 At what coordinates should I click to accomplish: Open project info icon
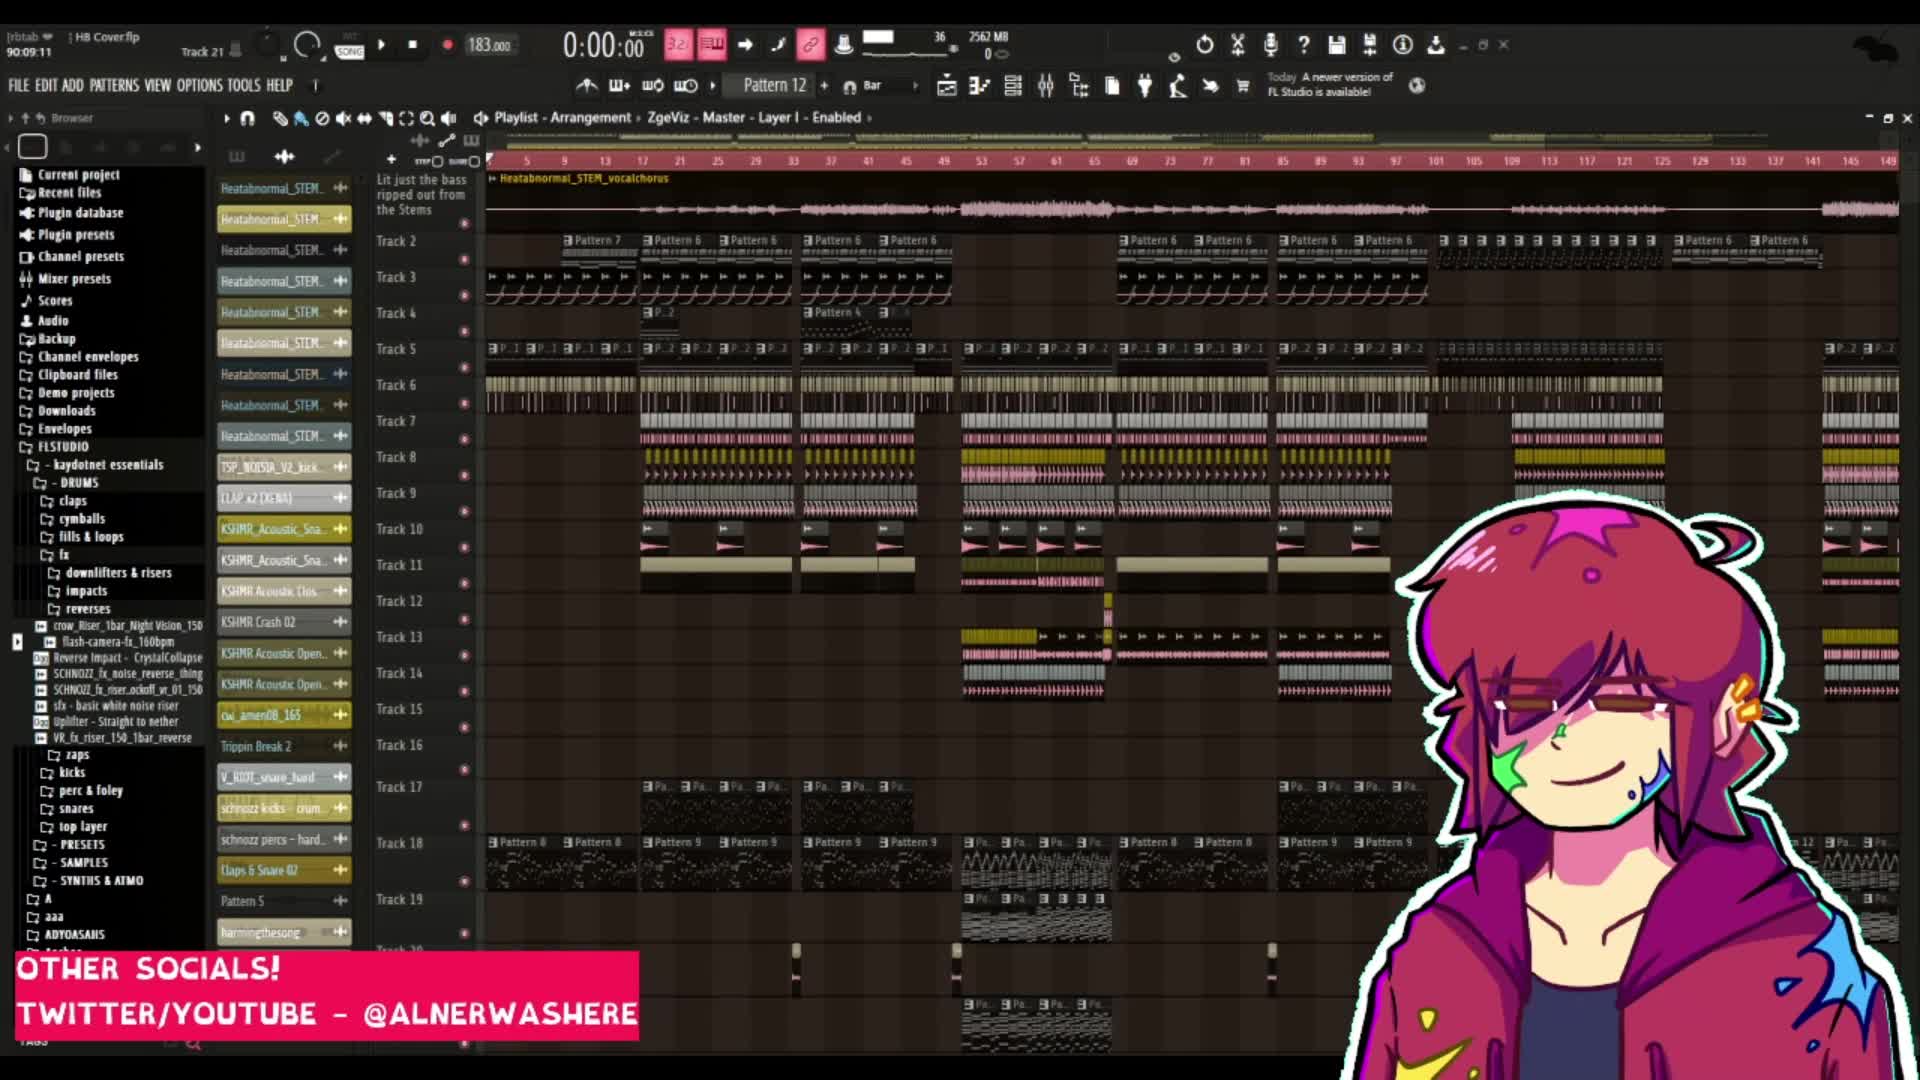[1403, 45]
